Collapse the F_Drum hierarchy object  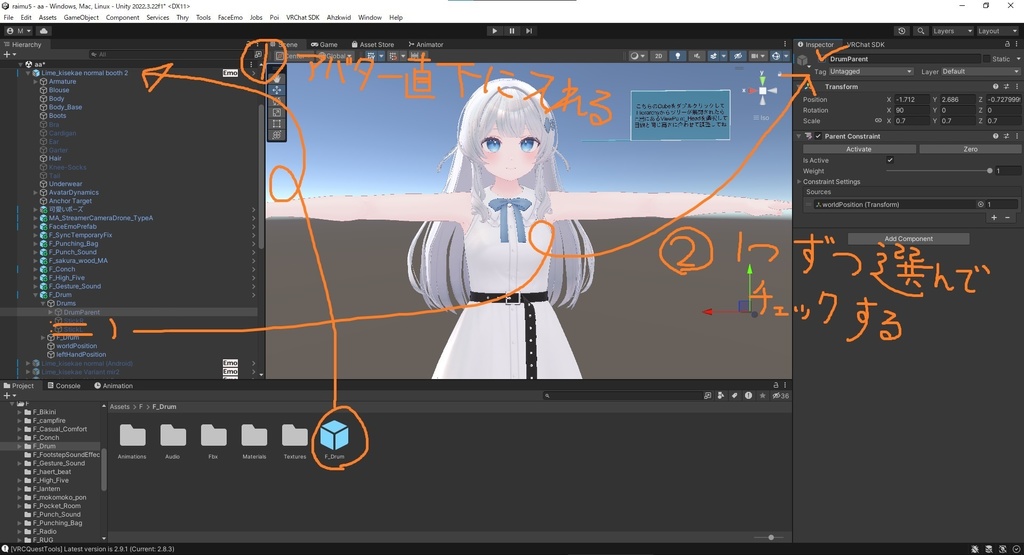tap(37, 294)
